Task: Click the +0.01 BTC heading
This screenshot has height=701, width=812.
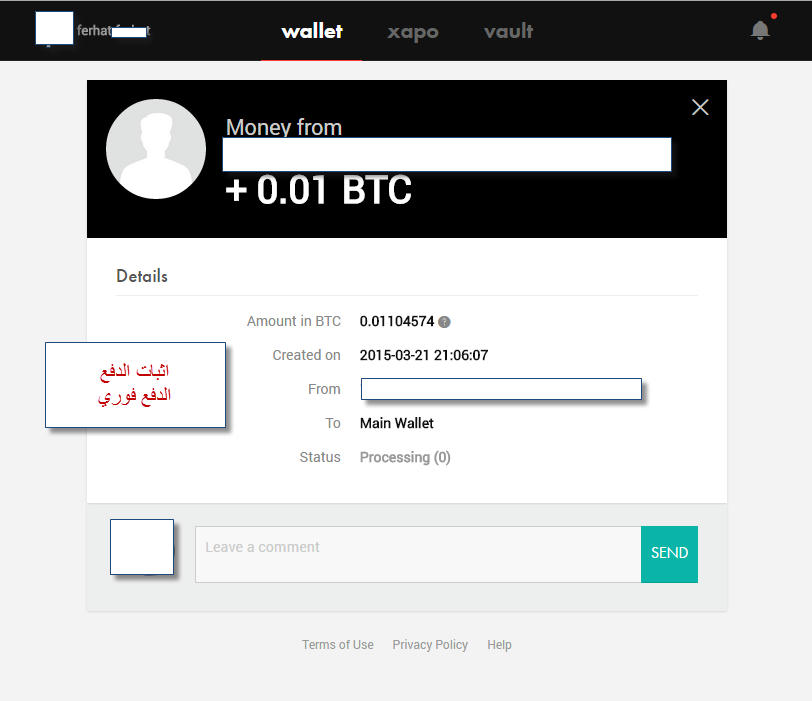Action: tap(318, 189)
